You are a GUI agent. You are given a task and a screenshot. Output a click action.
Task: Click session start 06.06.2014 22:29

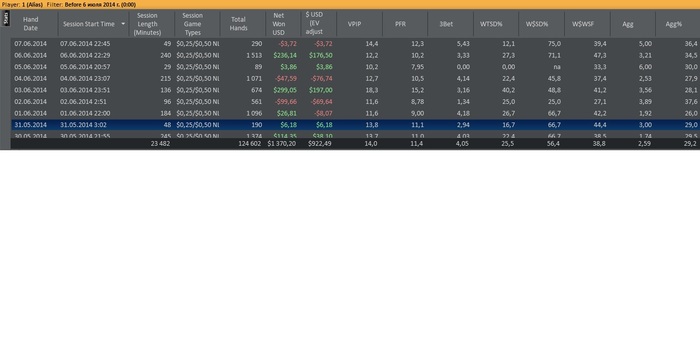click(x=85, y=55)
